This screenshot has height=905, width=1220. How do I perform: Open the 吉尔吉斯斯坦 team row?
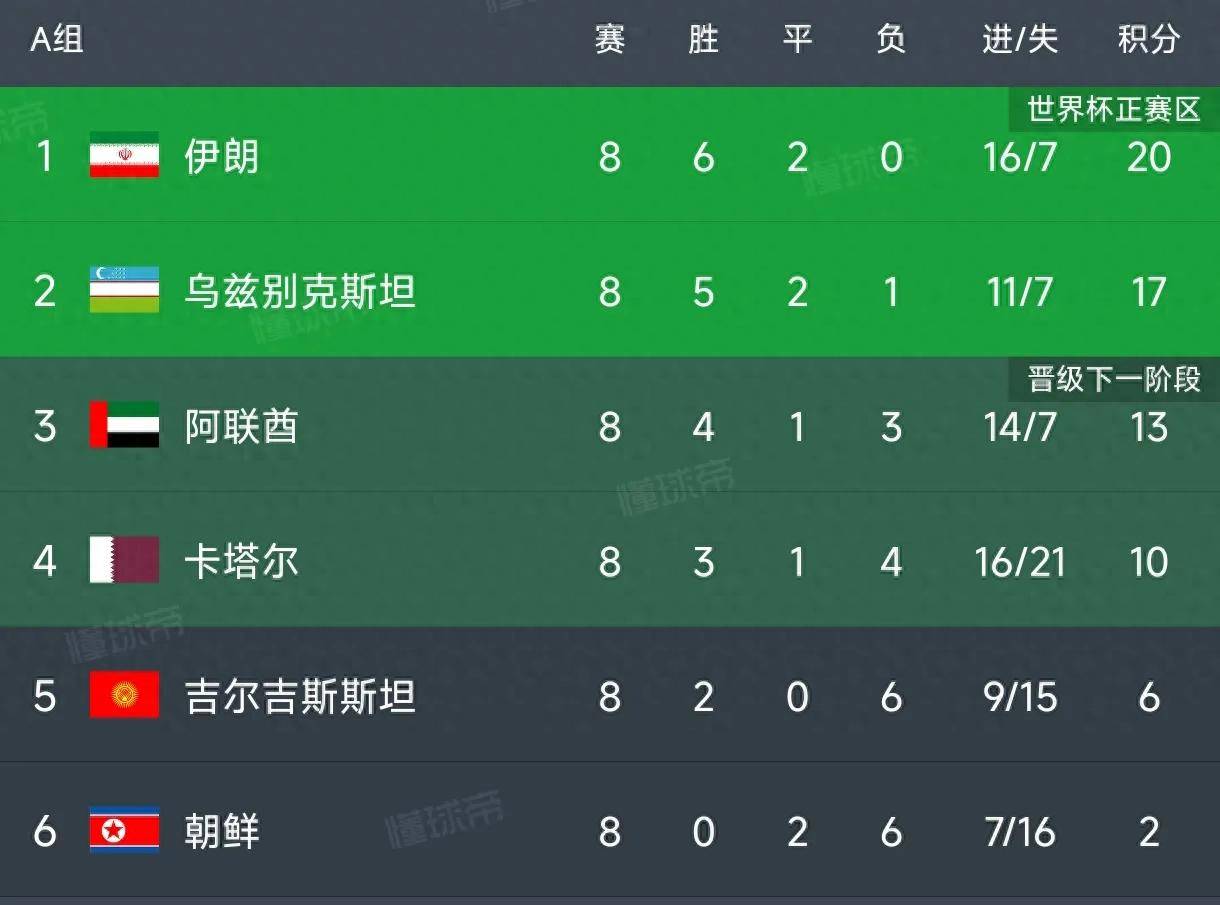(x=610, y=695)
